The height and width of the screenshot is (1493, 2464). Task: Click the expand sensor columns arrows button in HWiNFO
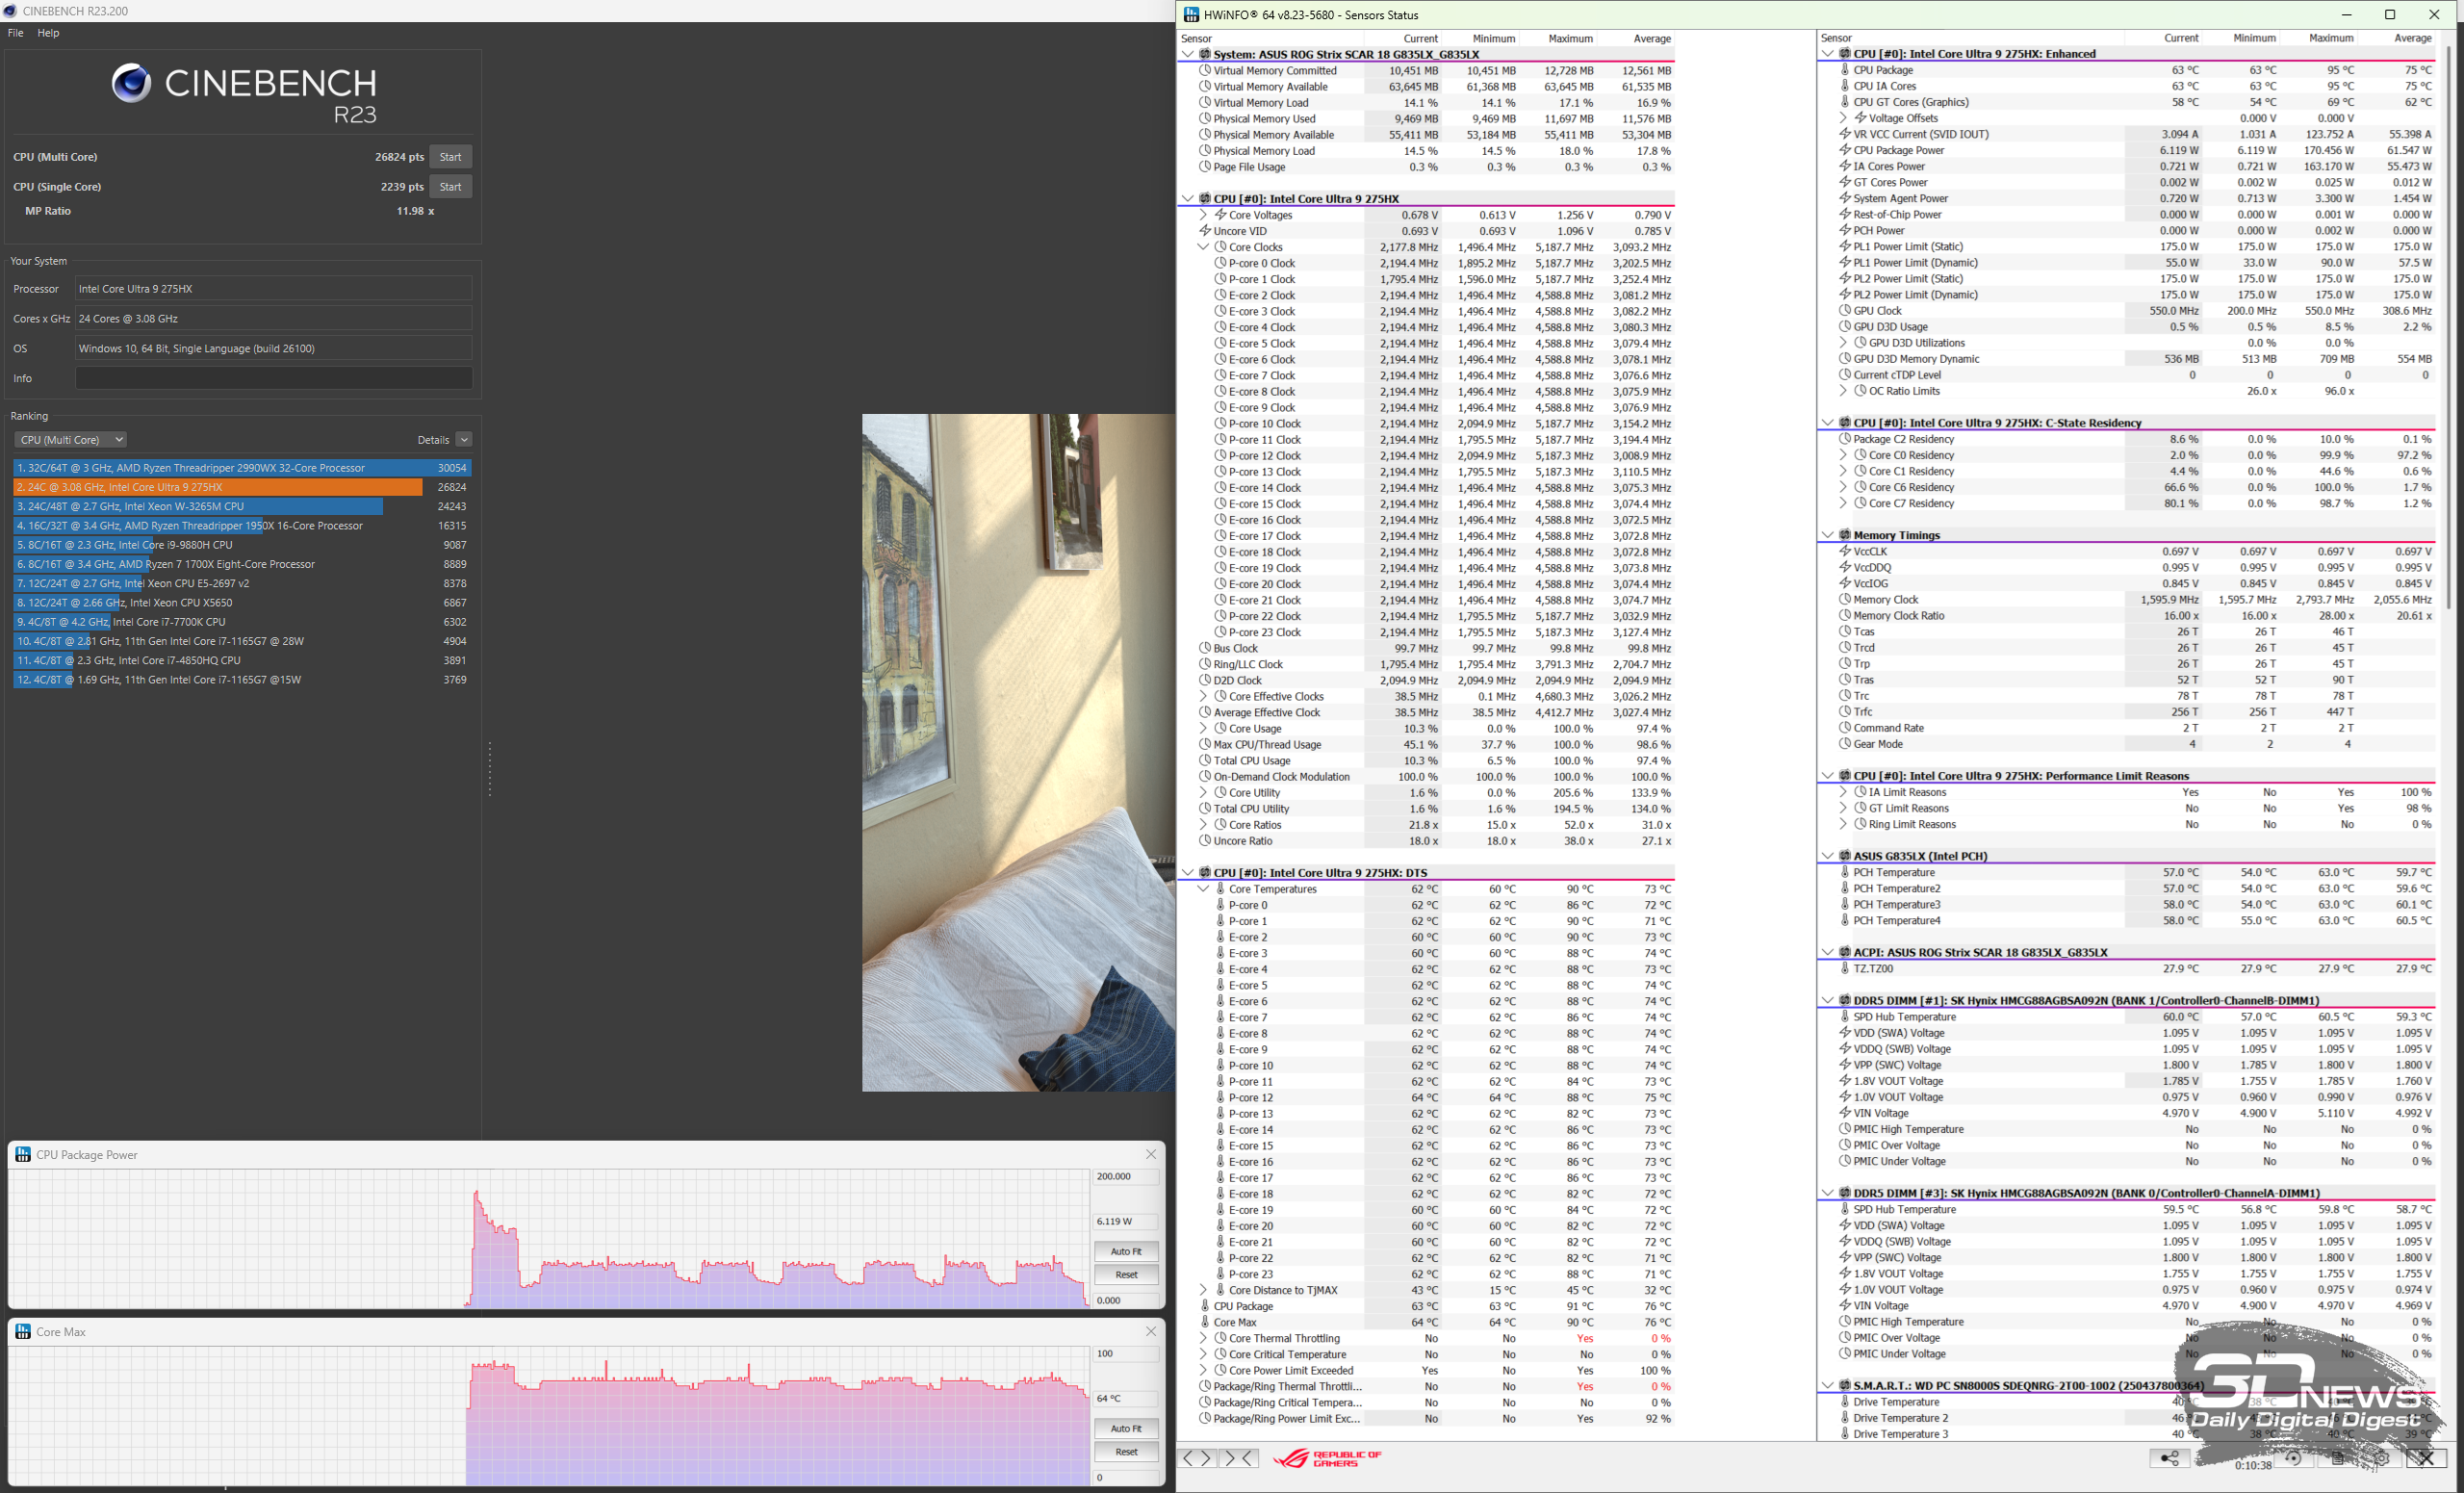tap(1196, 1458)
